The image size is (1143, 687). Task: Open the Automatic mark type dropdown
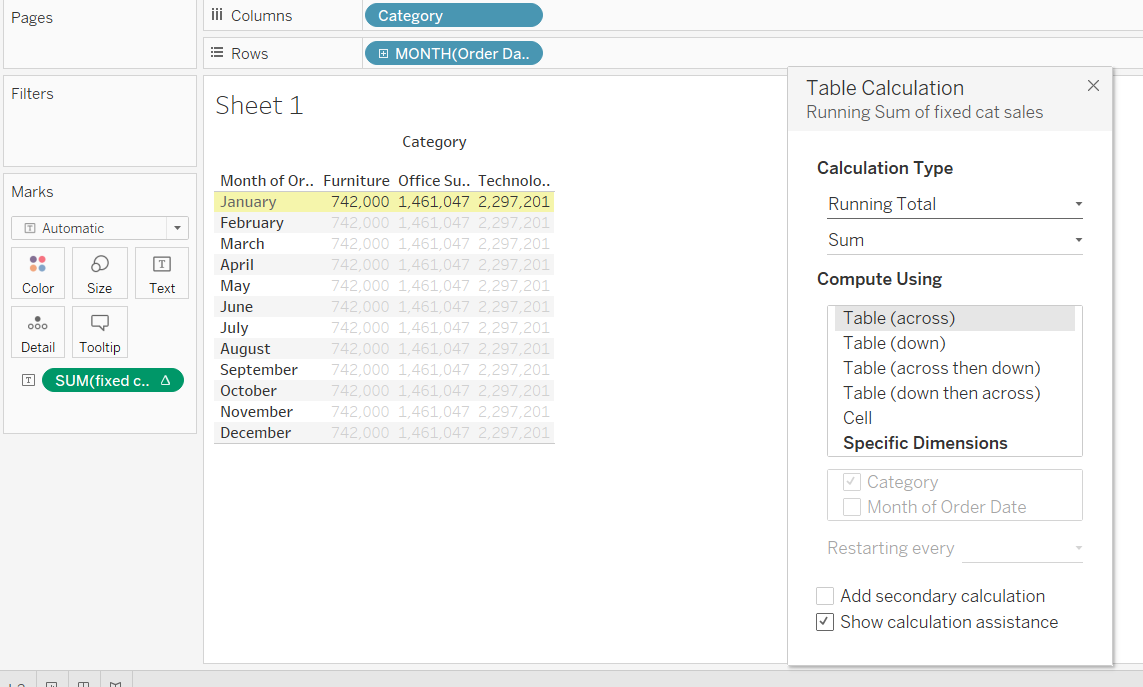coord(100,228)
